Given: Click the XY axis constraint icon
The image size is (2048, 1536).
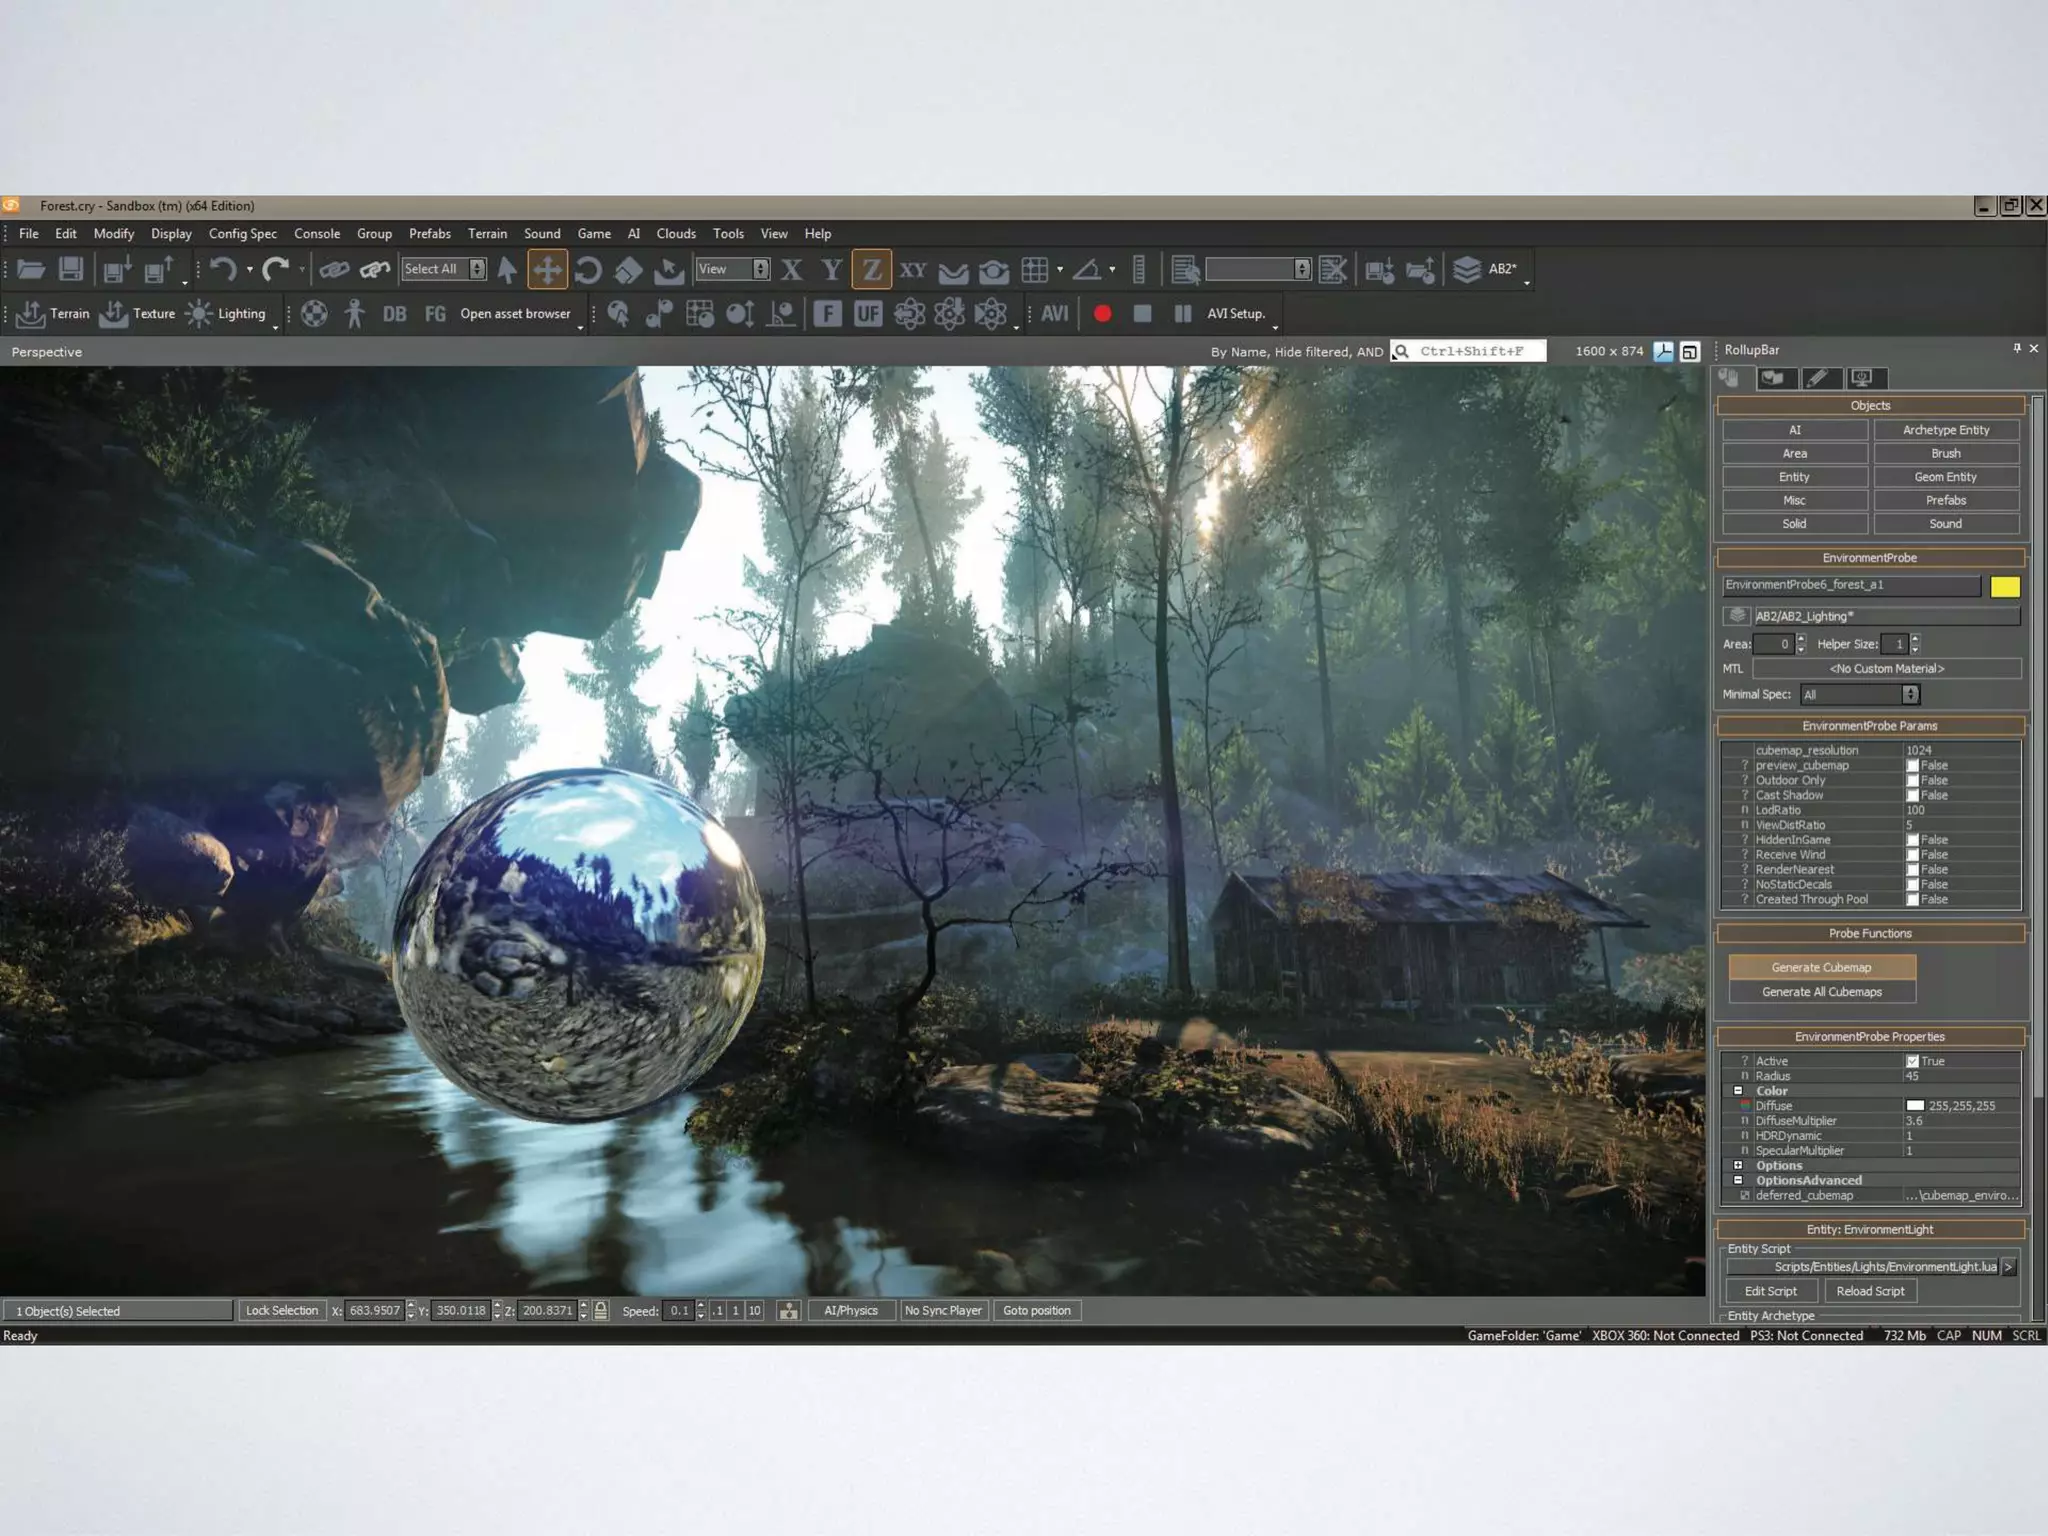Looking at the screenshot, I should pyautogui.click(x=912, y=269).
